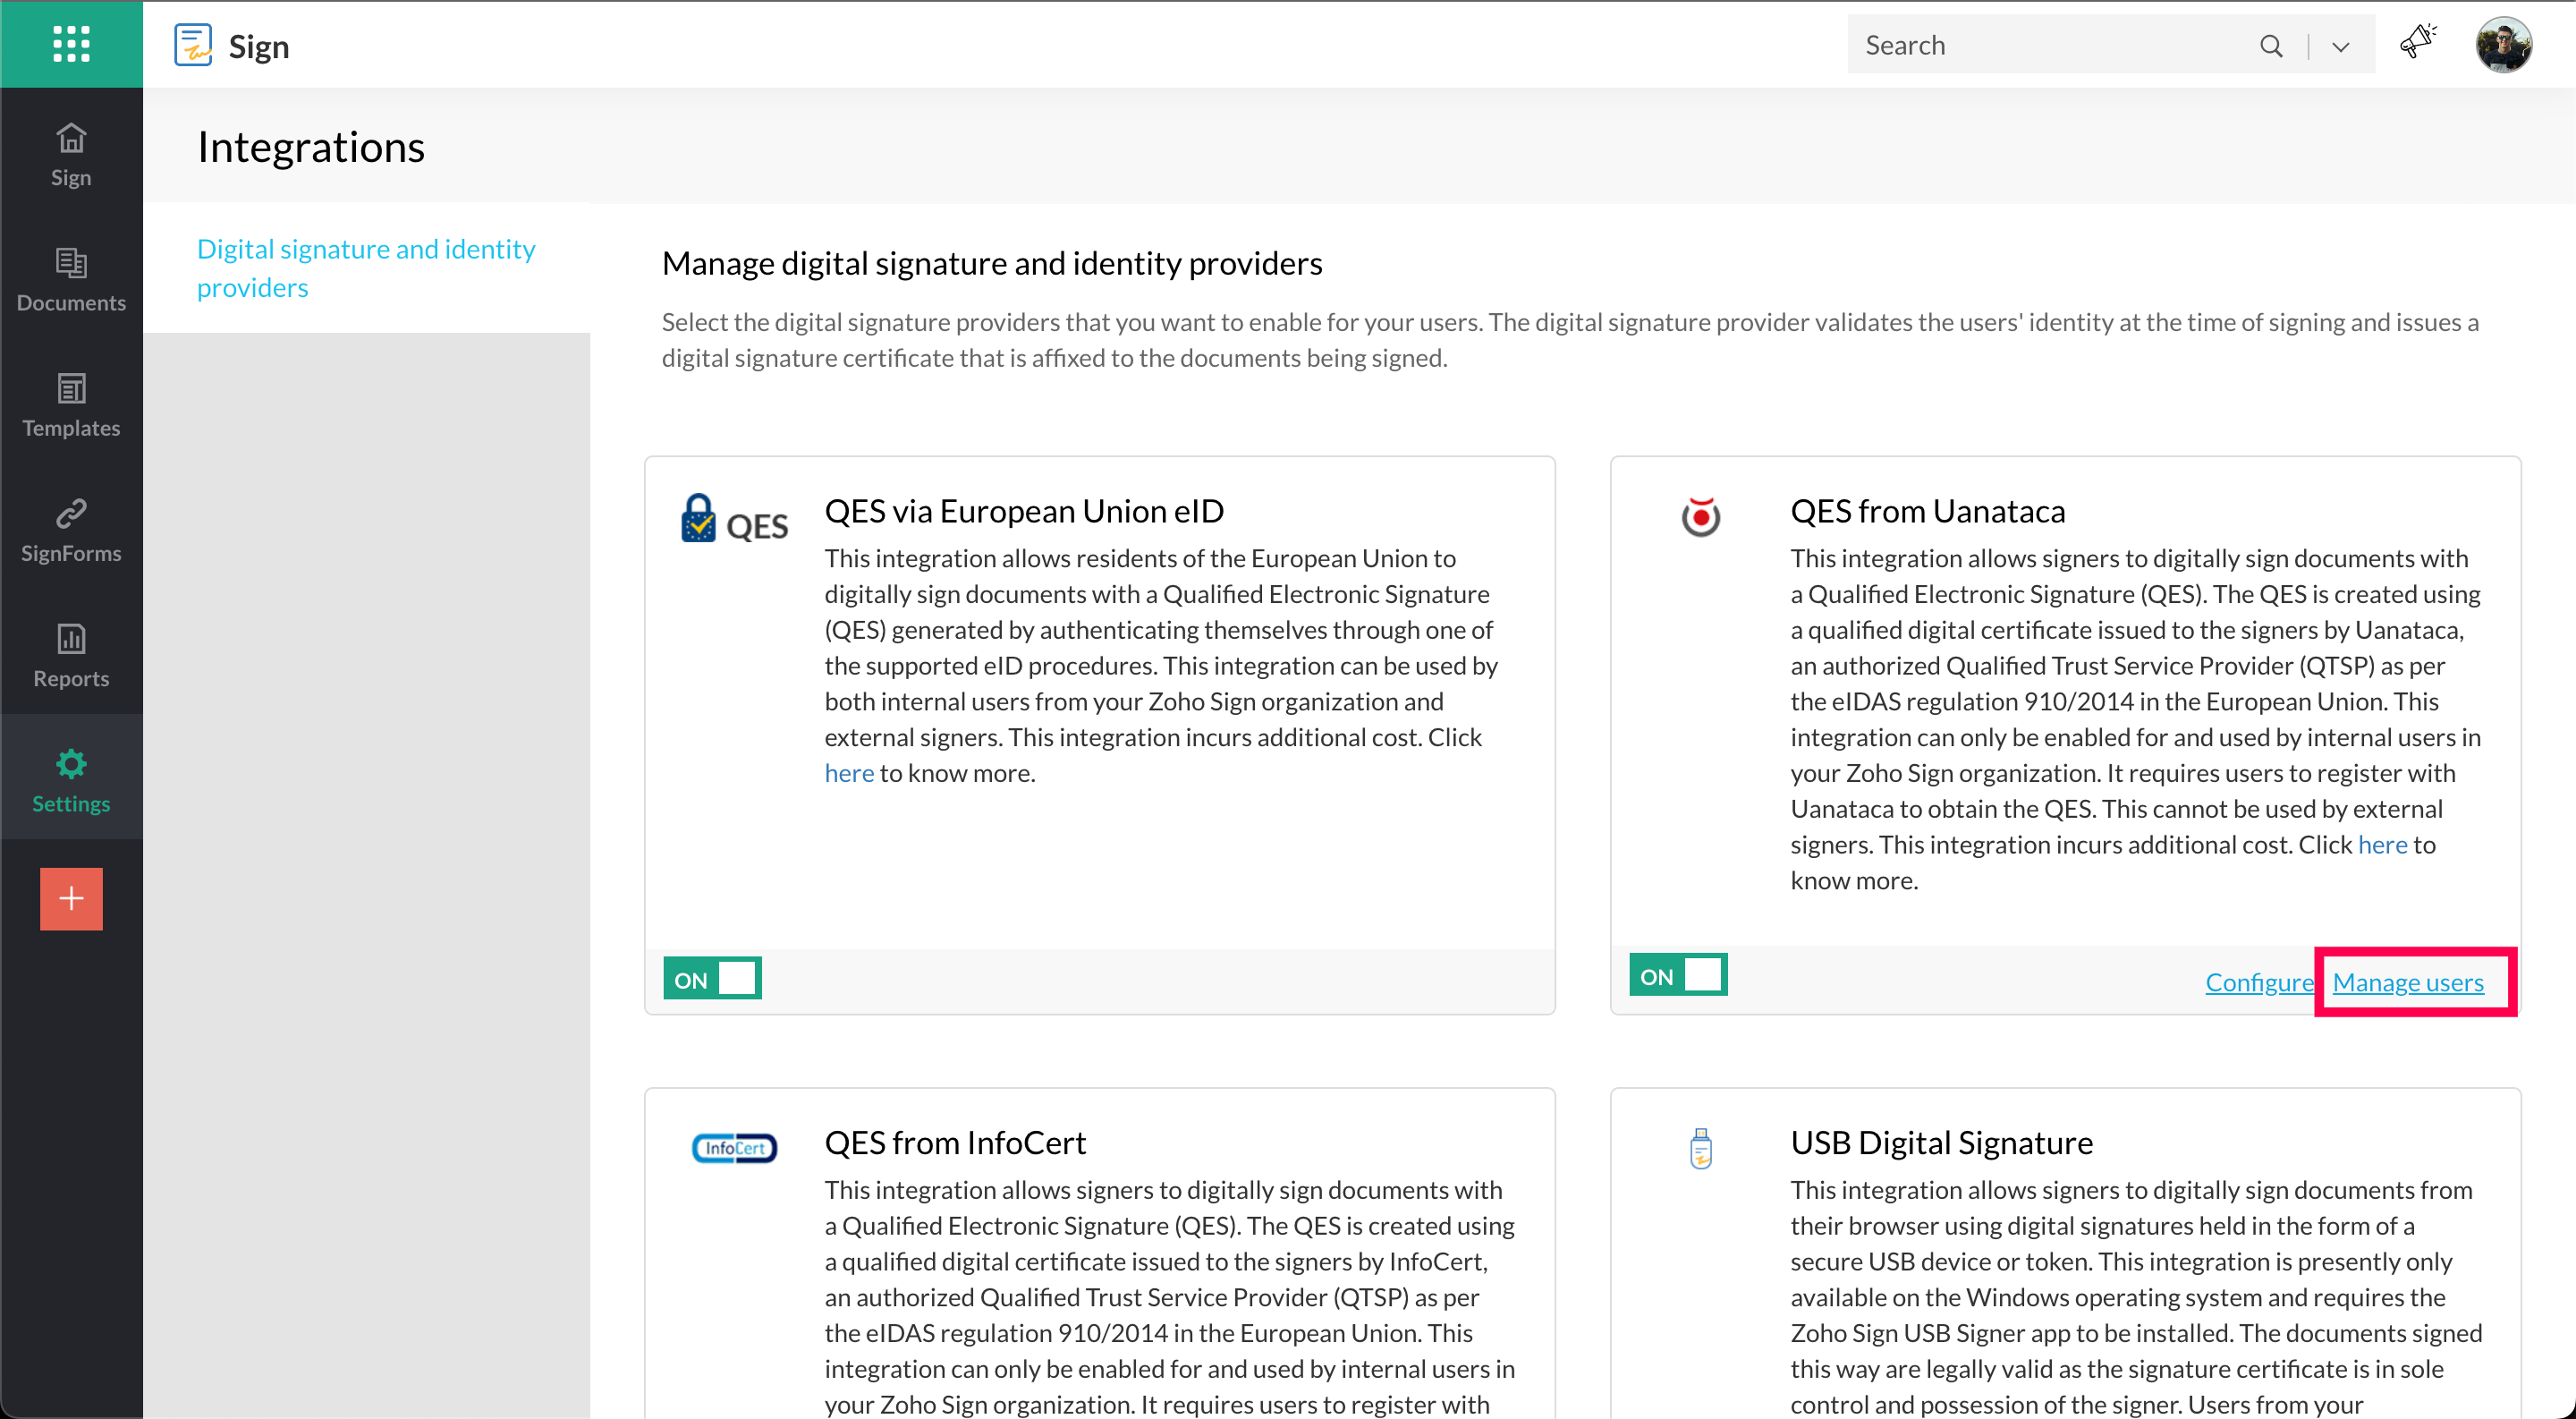Open the apps grid launcher icon
The width and height of the screenshot is (2576, 1419).
(x=71, y=44)
